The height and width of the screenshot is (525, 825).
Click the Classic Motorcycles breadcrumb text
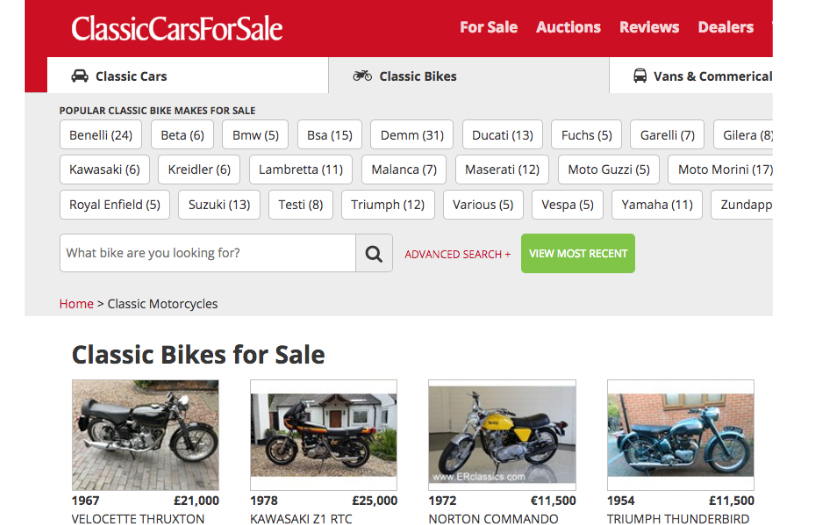click(x=163, y=304)
